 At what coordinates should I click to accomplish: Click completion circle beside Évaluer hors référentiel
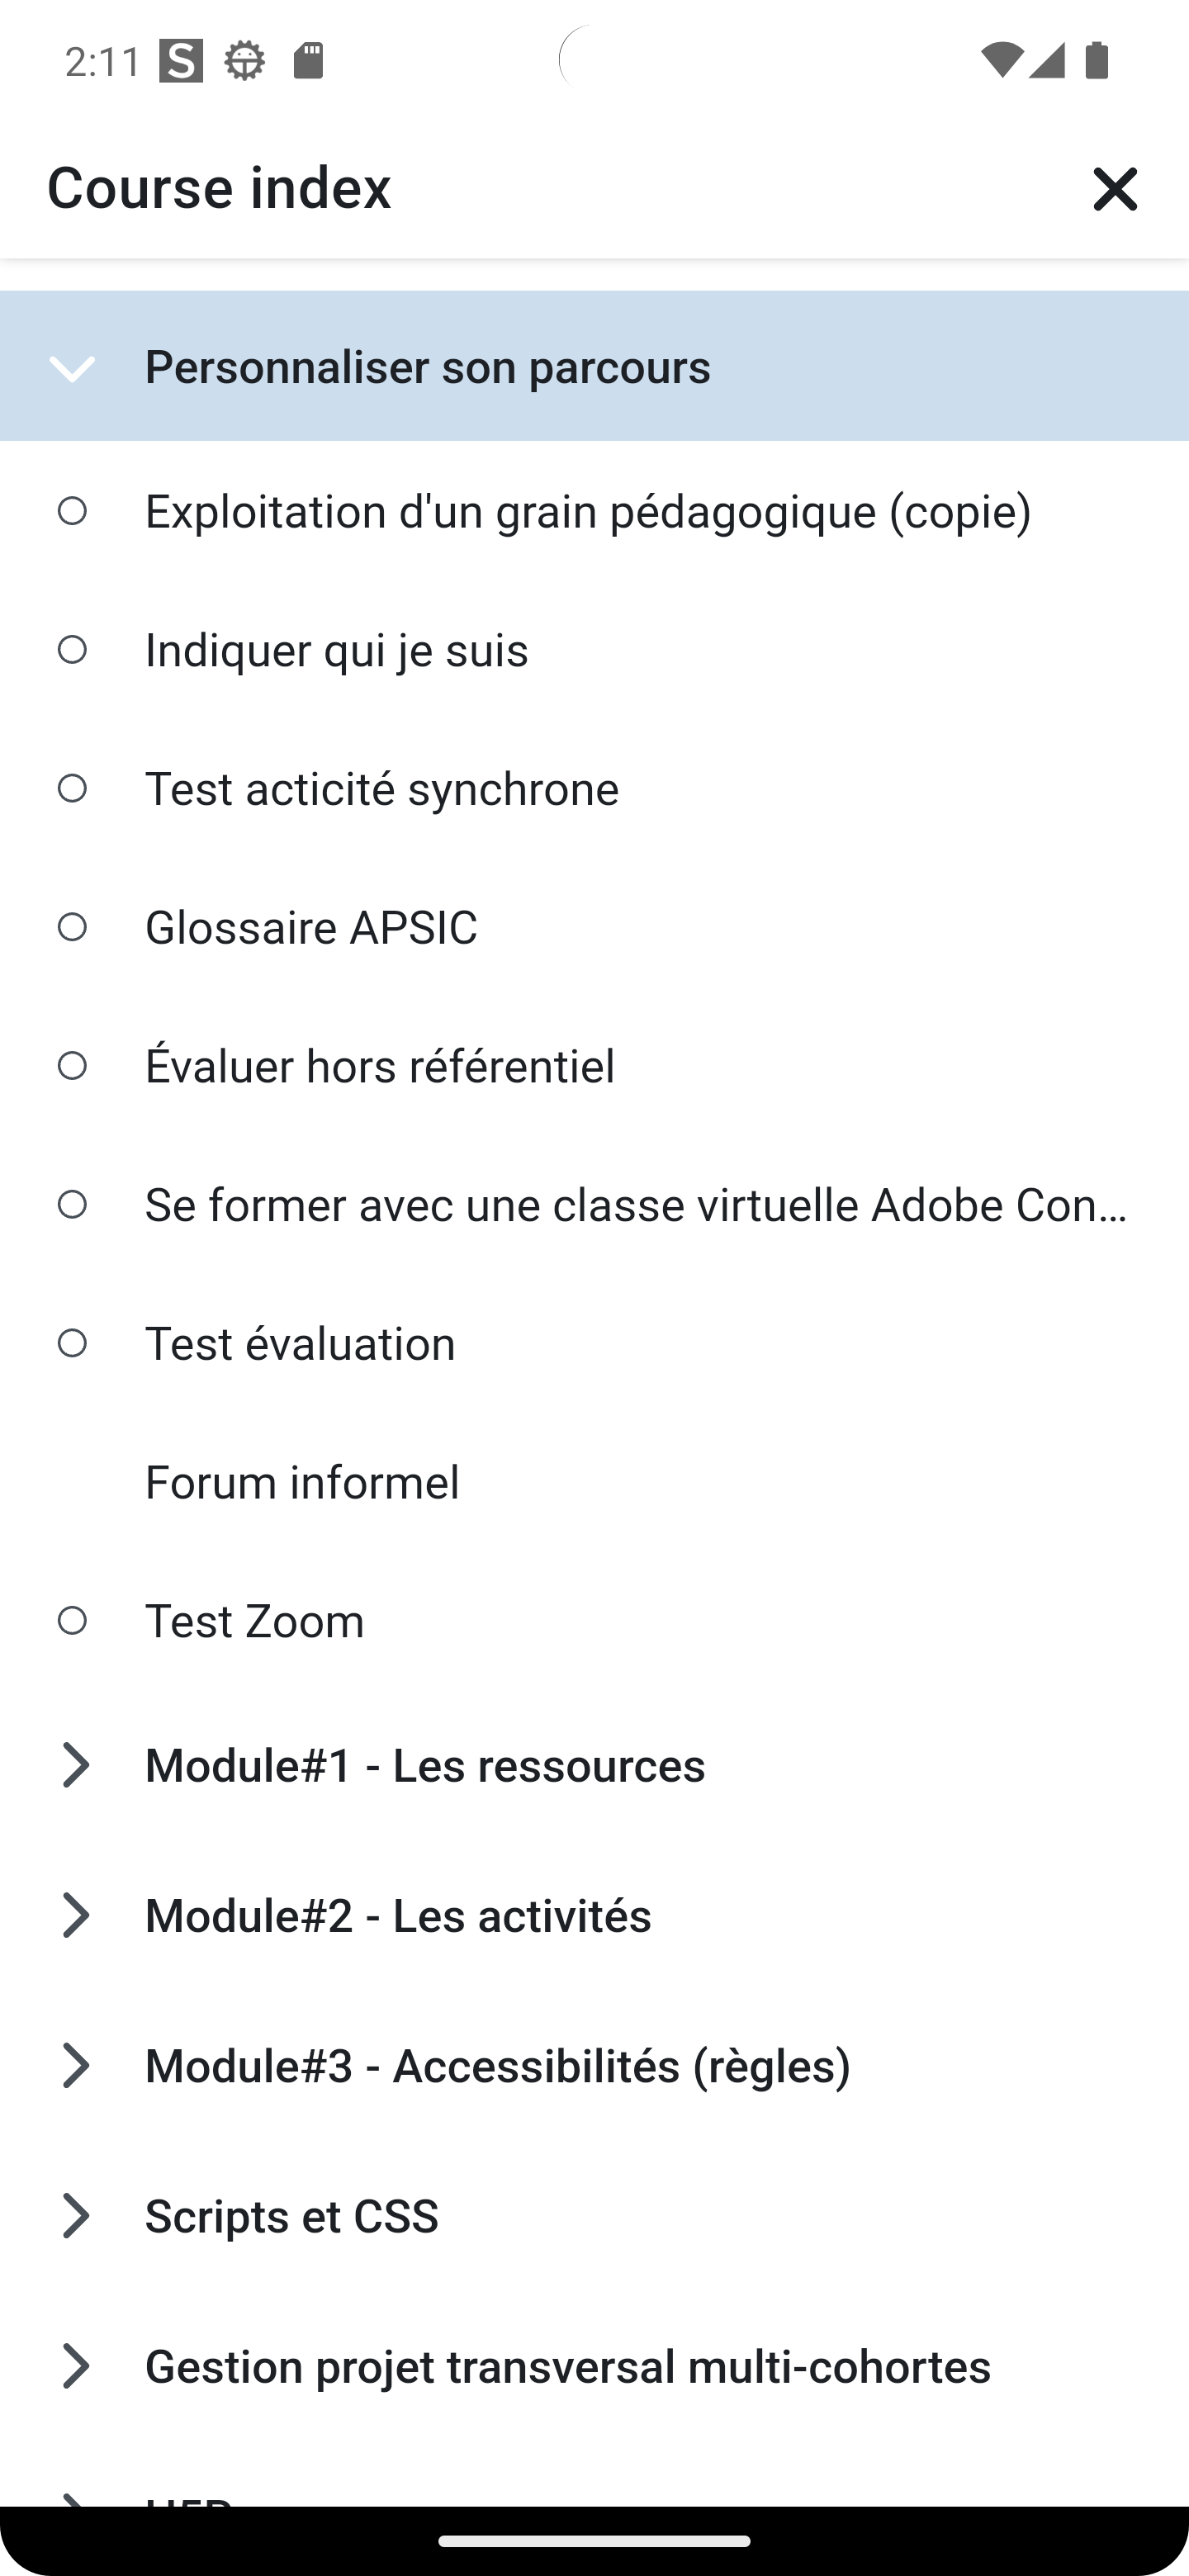point(72,1065)
